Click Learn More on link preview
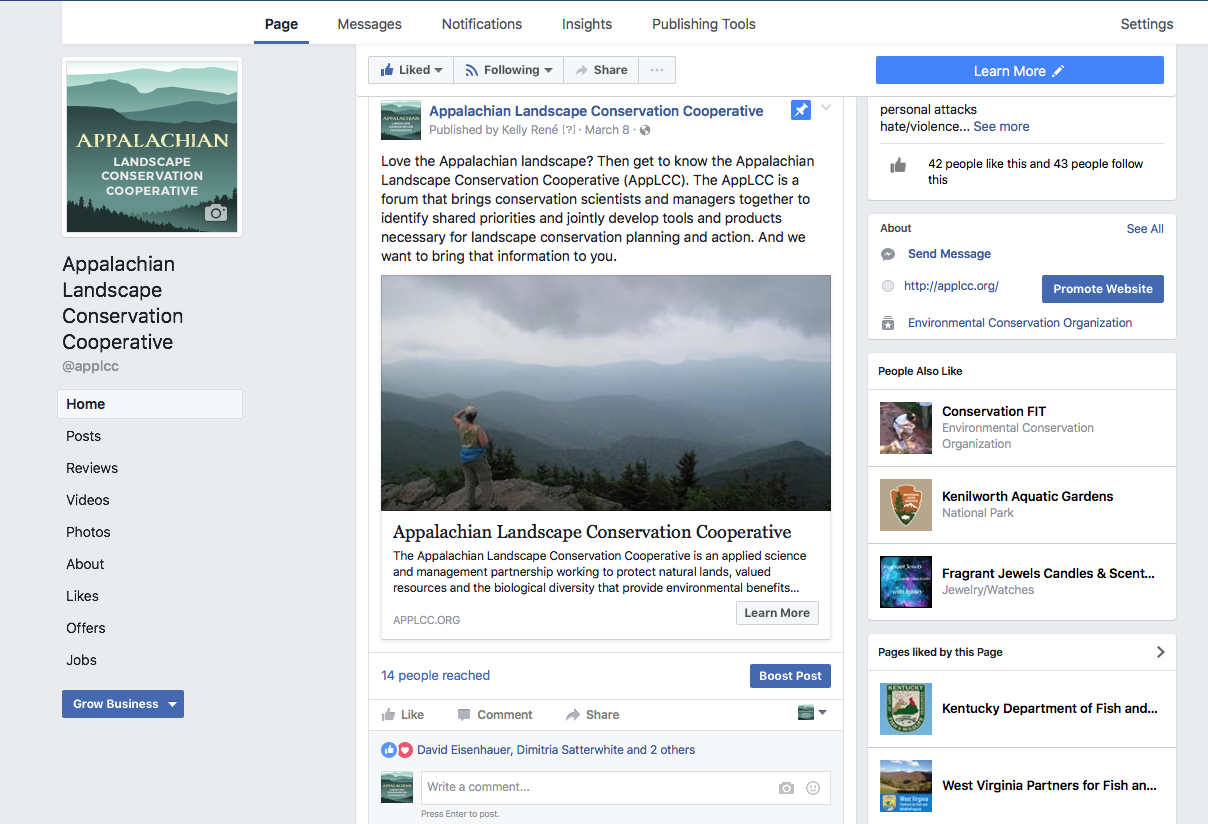The image size is (1208, 824). pyautogui.click(x=777, y=613)
